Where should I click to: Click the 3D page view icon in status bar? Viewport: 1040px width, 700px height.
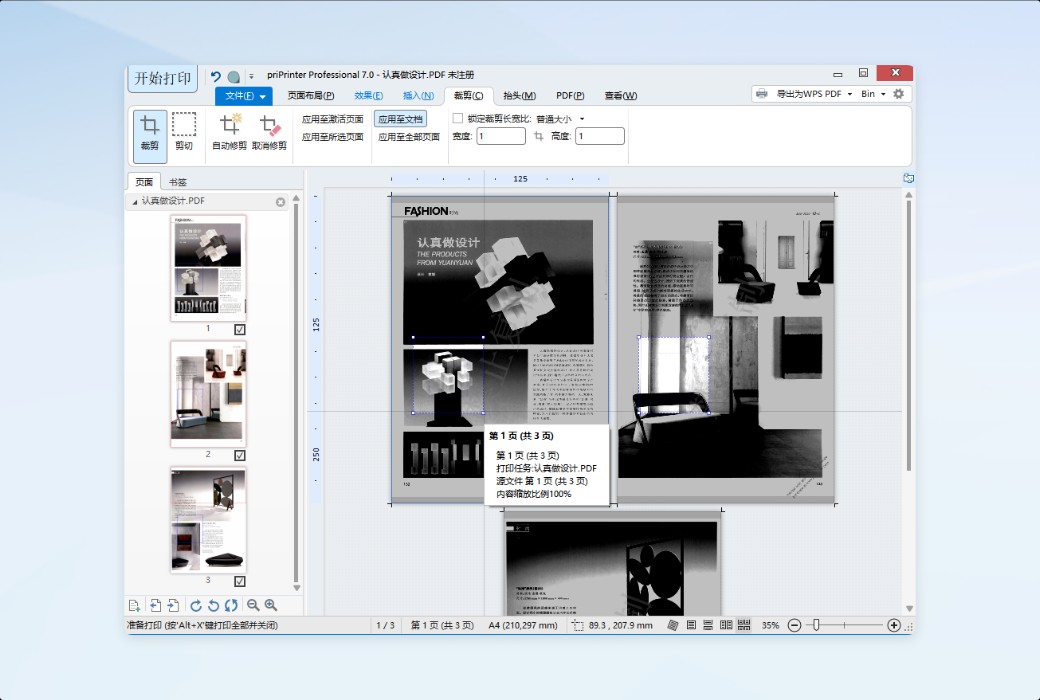coord(673,625)
